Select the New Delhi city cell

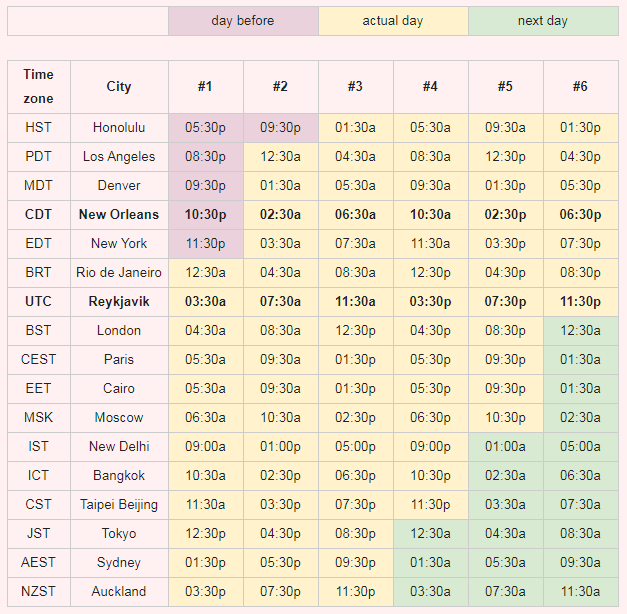point(119,447)
